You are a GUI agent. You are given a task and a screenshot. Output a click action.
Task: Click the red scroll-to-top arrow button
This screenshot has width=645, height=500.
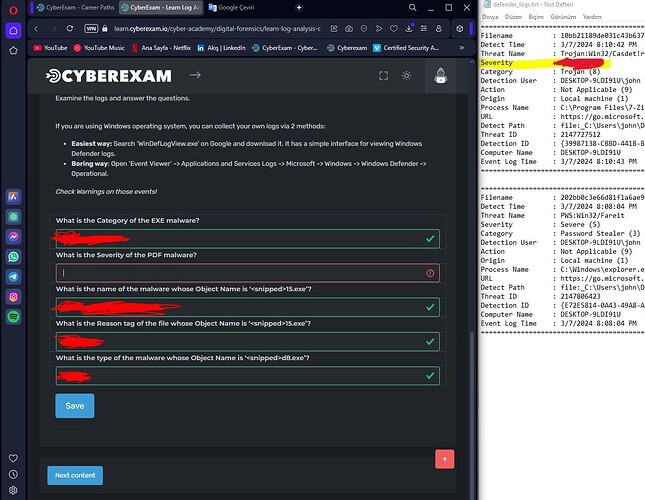[443, 458]
